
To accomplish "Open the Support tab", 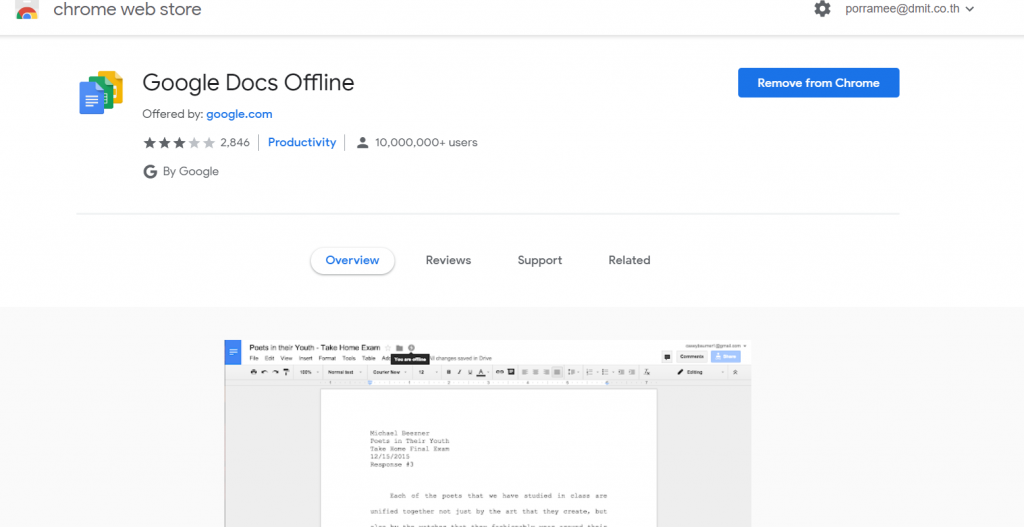I will coord(540,261).
